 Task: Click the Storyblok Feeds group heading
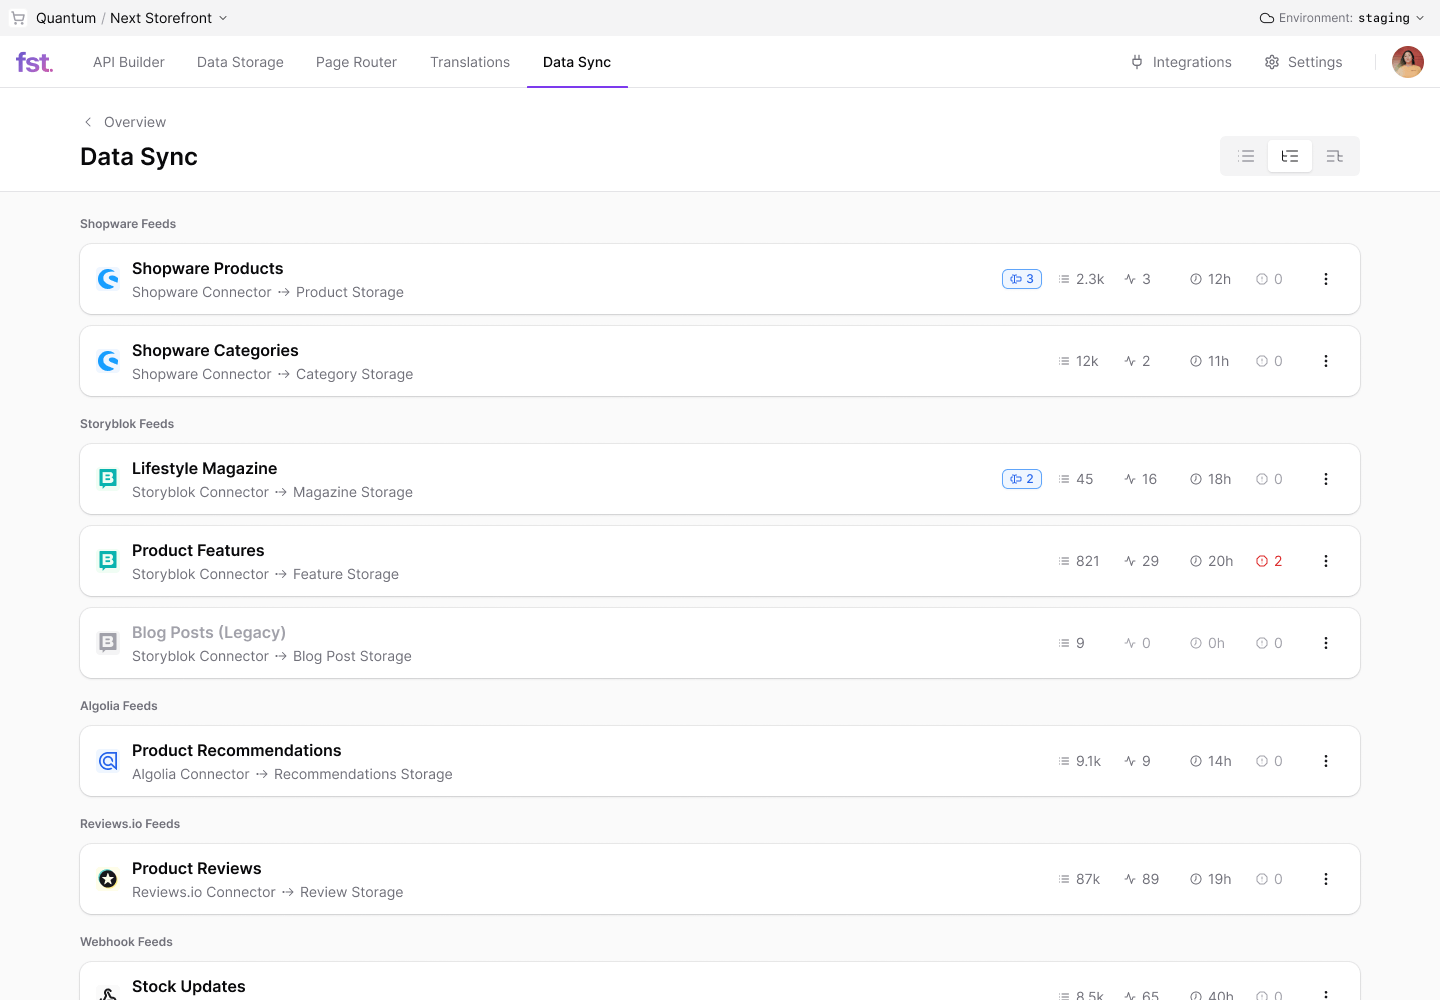click(127, 424)
